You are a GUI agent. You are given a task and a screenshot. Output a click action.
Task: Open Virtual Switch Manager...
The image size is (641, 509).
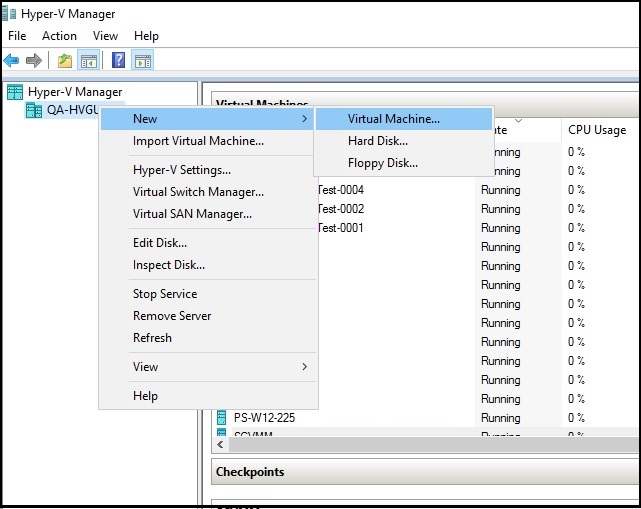[x=198, y=192]
